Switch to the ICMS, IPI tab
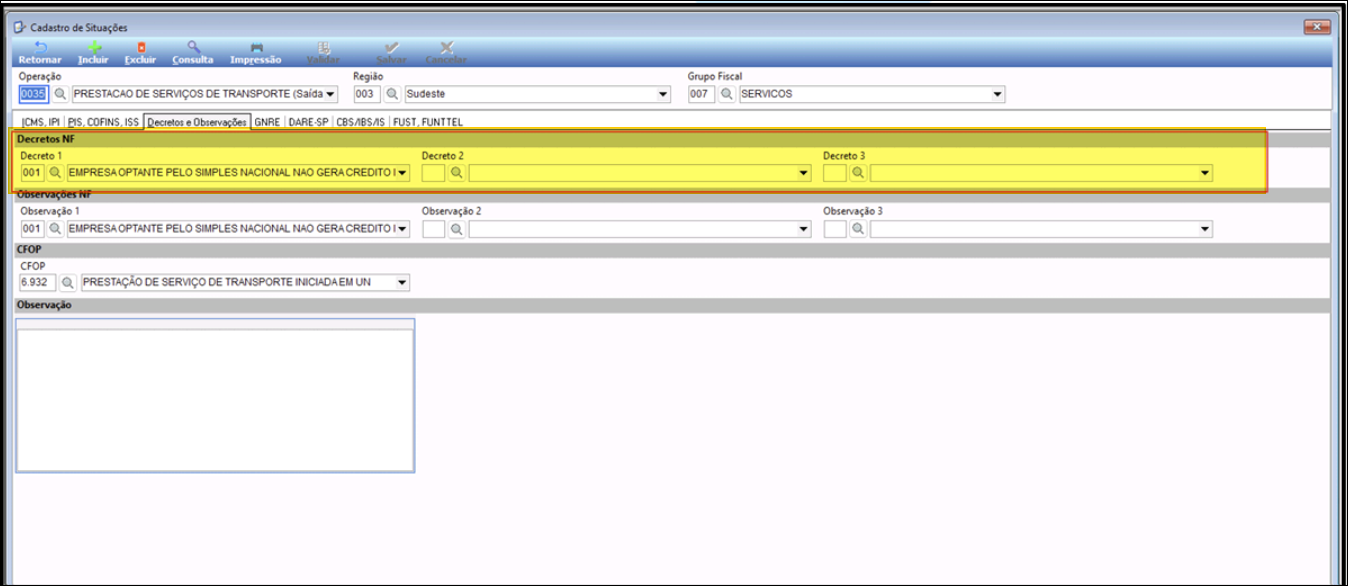The image size is (1348, 586). (x=41, y=122)
